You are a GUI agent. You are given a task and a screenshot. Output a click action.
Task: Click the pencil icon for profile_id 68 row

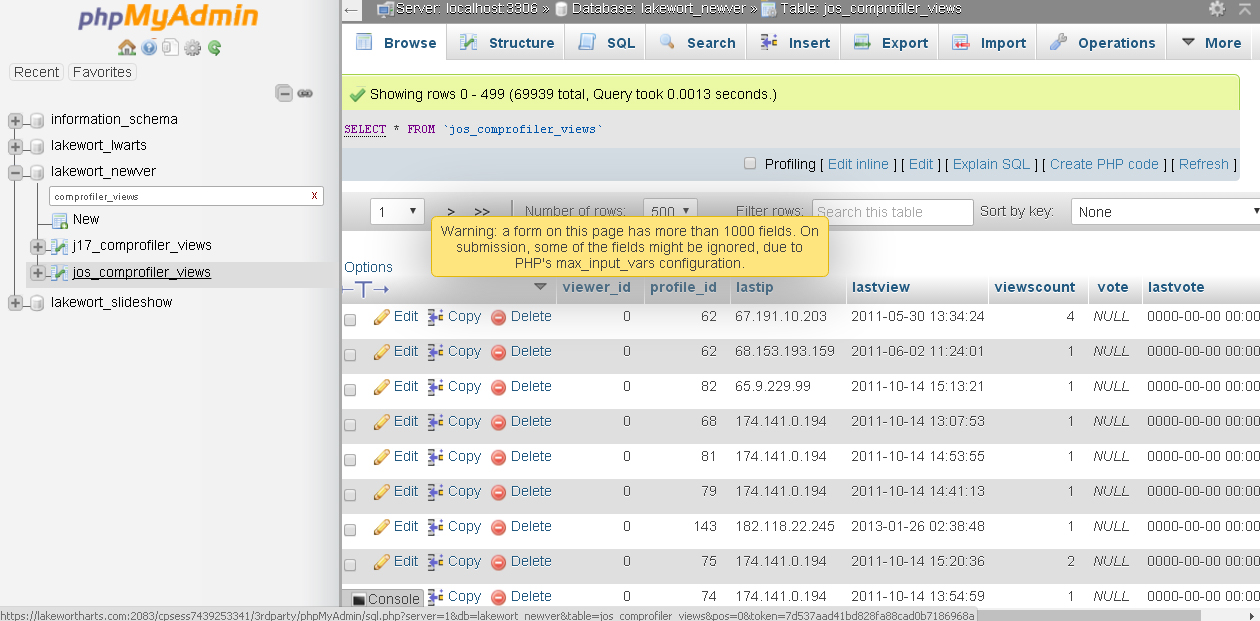point(381,422)
